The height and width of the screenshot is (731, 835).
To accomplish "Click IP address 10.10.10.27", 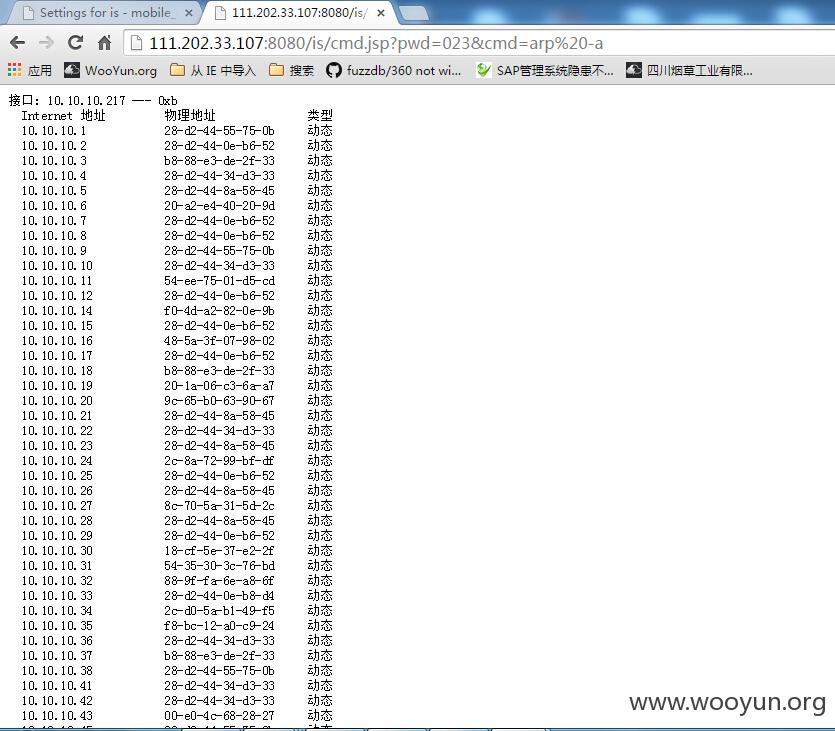I will [57, 506].
